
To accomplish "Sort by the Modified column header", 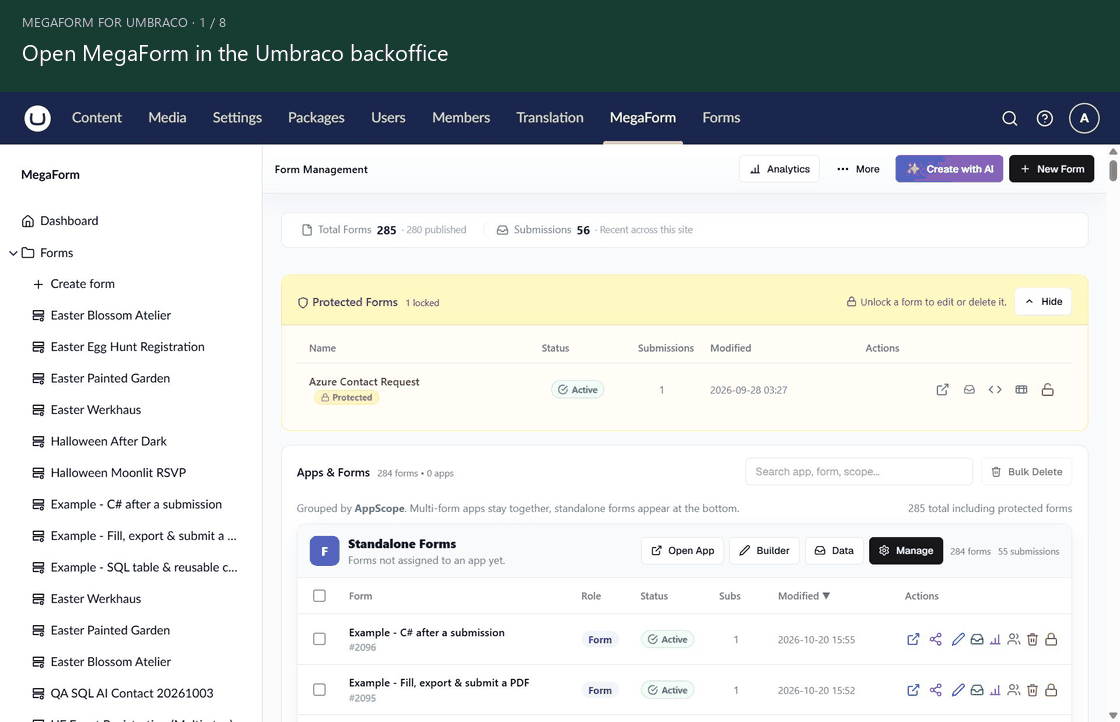I will click(x=804, y=596).
